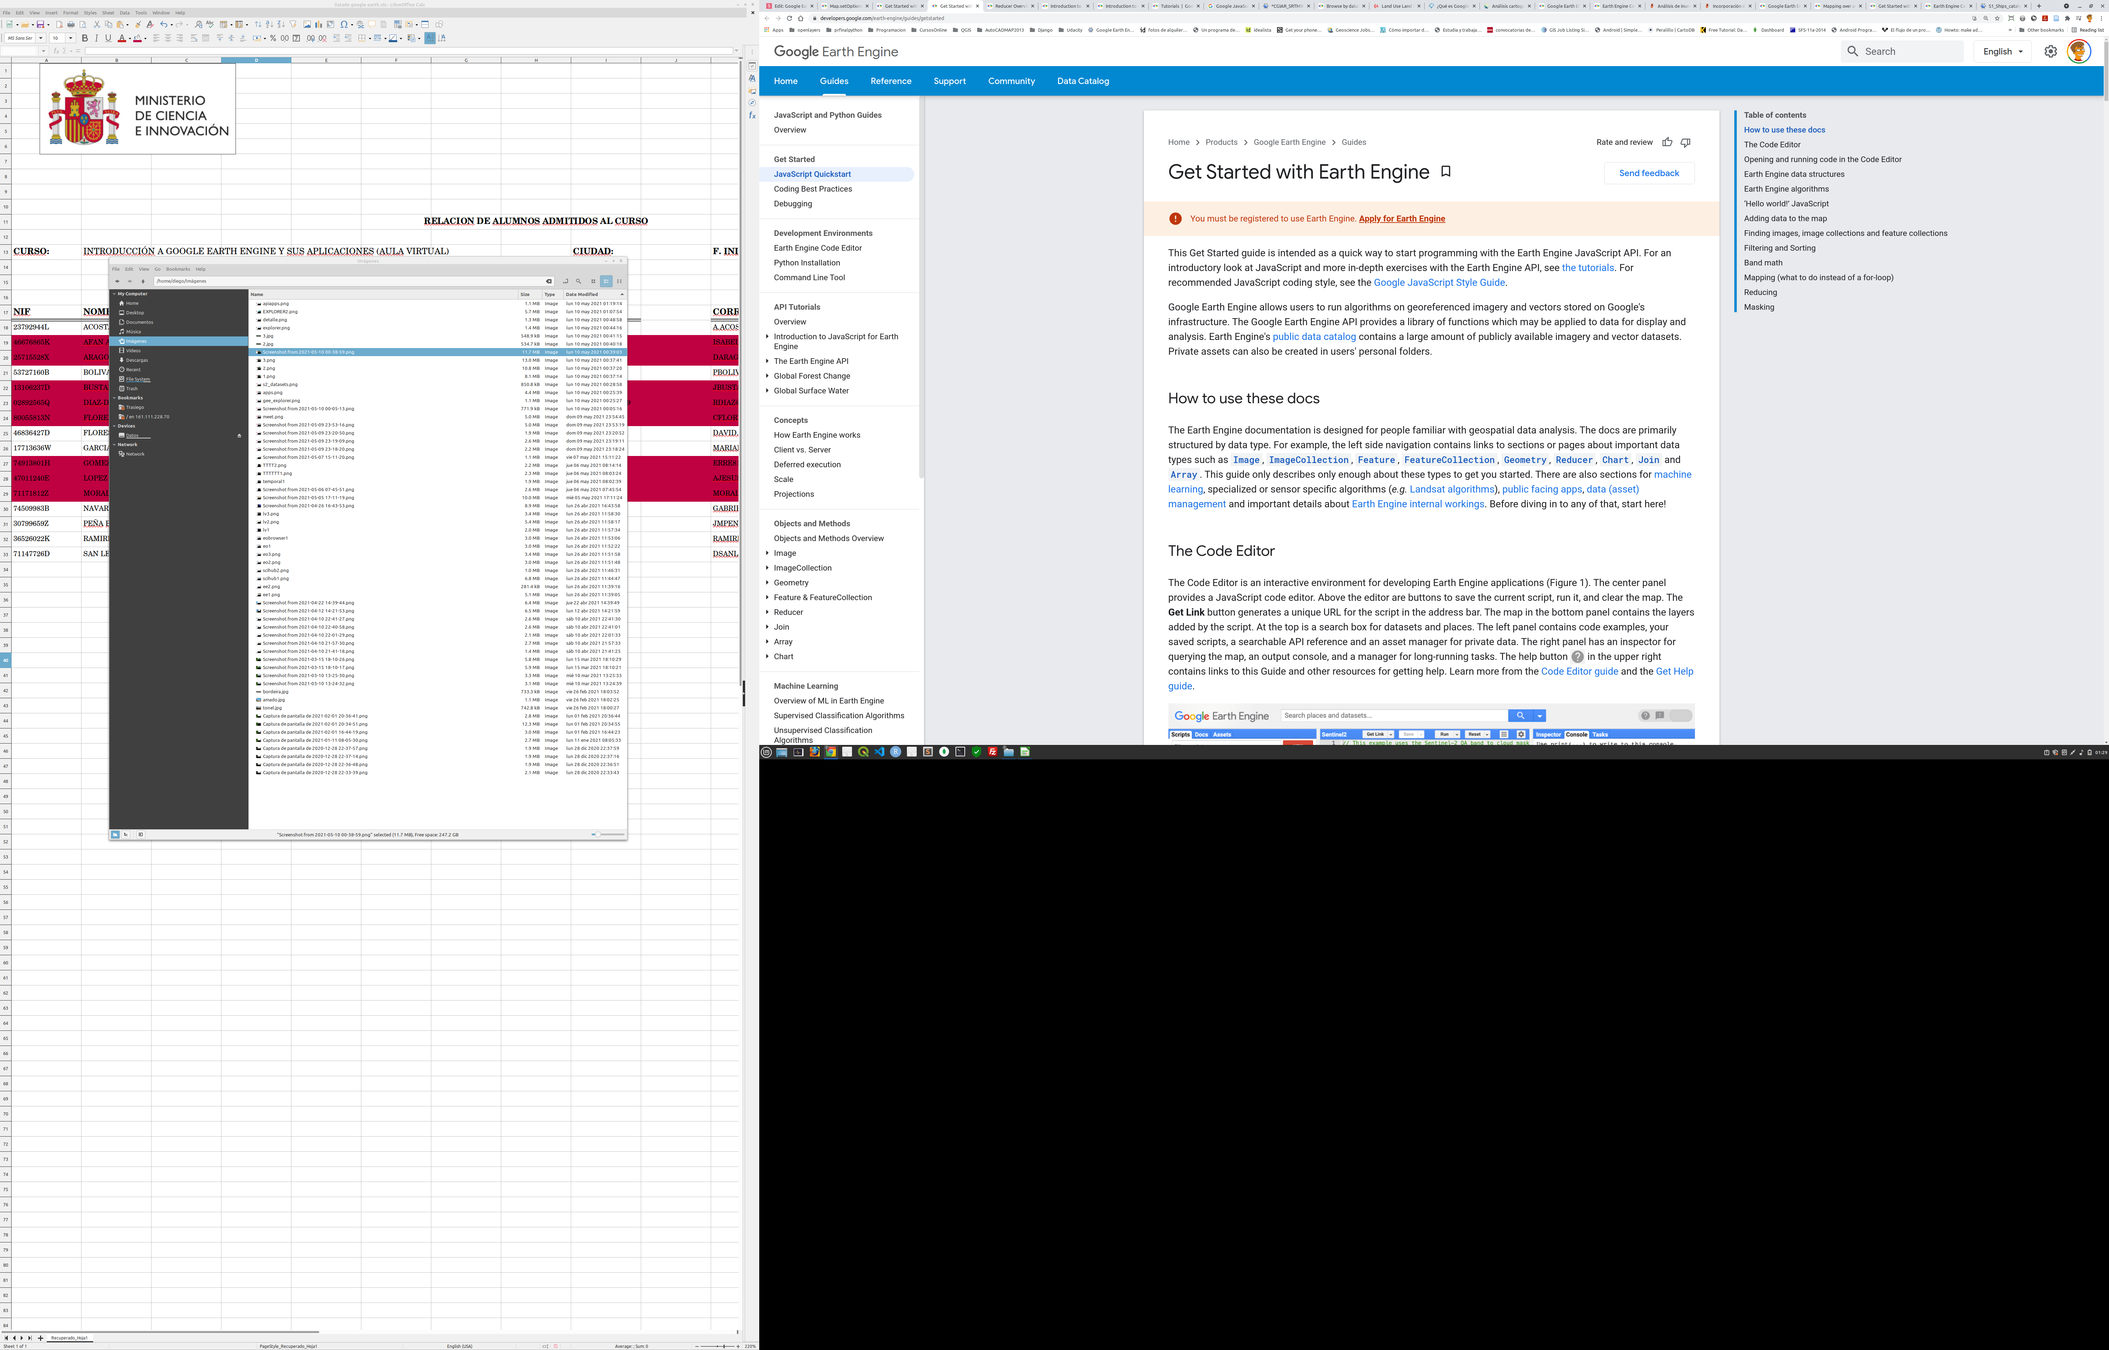The width and height of the screenshot is (2109, 1350).
Task: Toggle path text entry in file manager
Action: coord(566,281)
